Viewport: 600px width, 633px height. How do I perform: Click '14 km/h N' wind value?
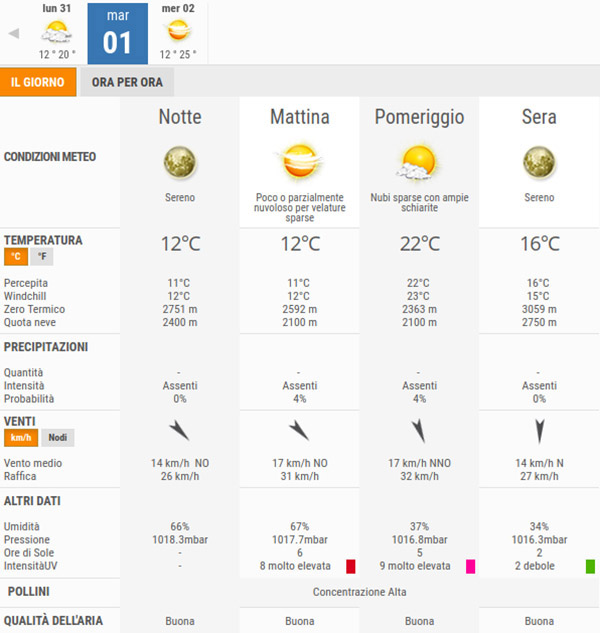click(539, 463)
